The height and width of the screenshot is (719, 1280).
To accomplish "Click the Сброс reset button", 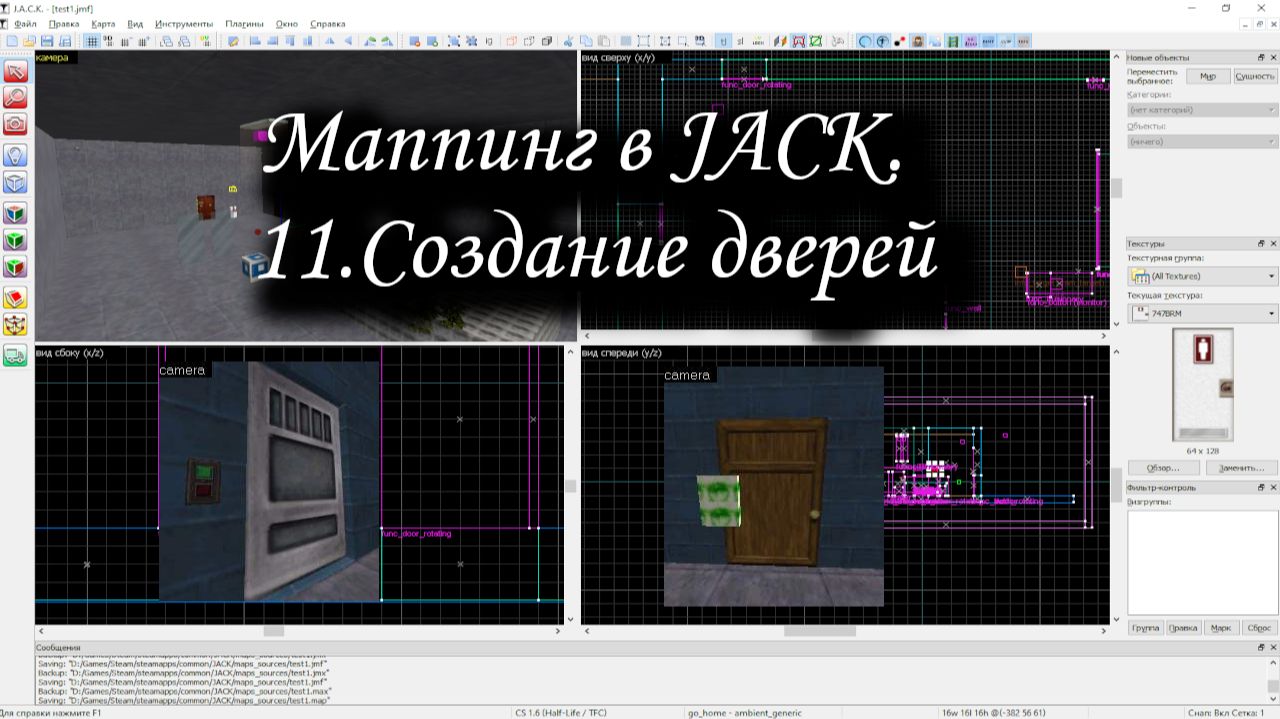I will [x=1258, y=628].
